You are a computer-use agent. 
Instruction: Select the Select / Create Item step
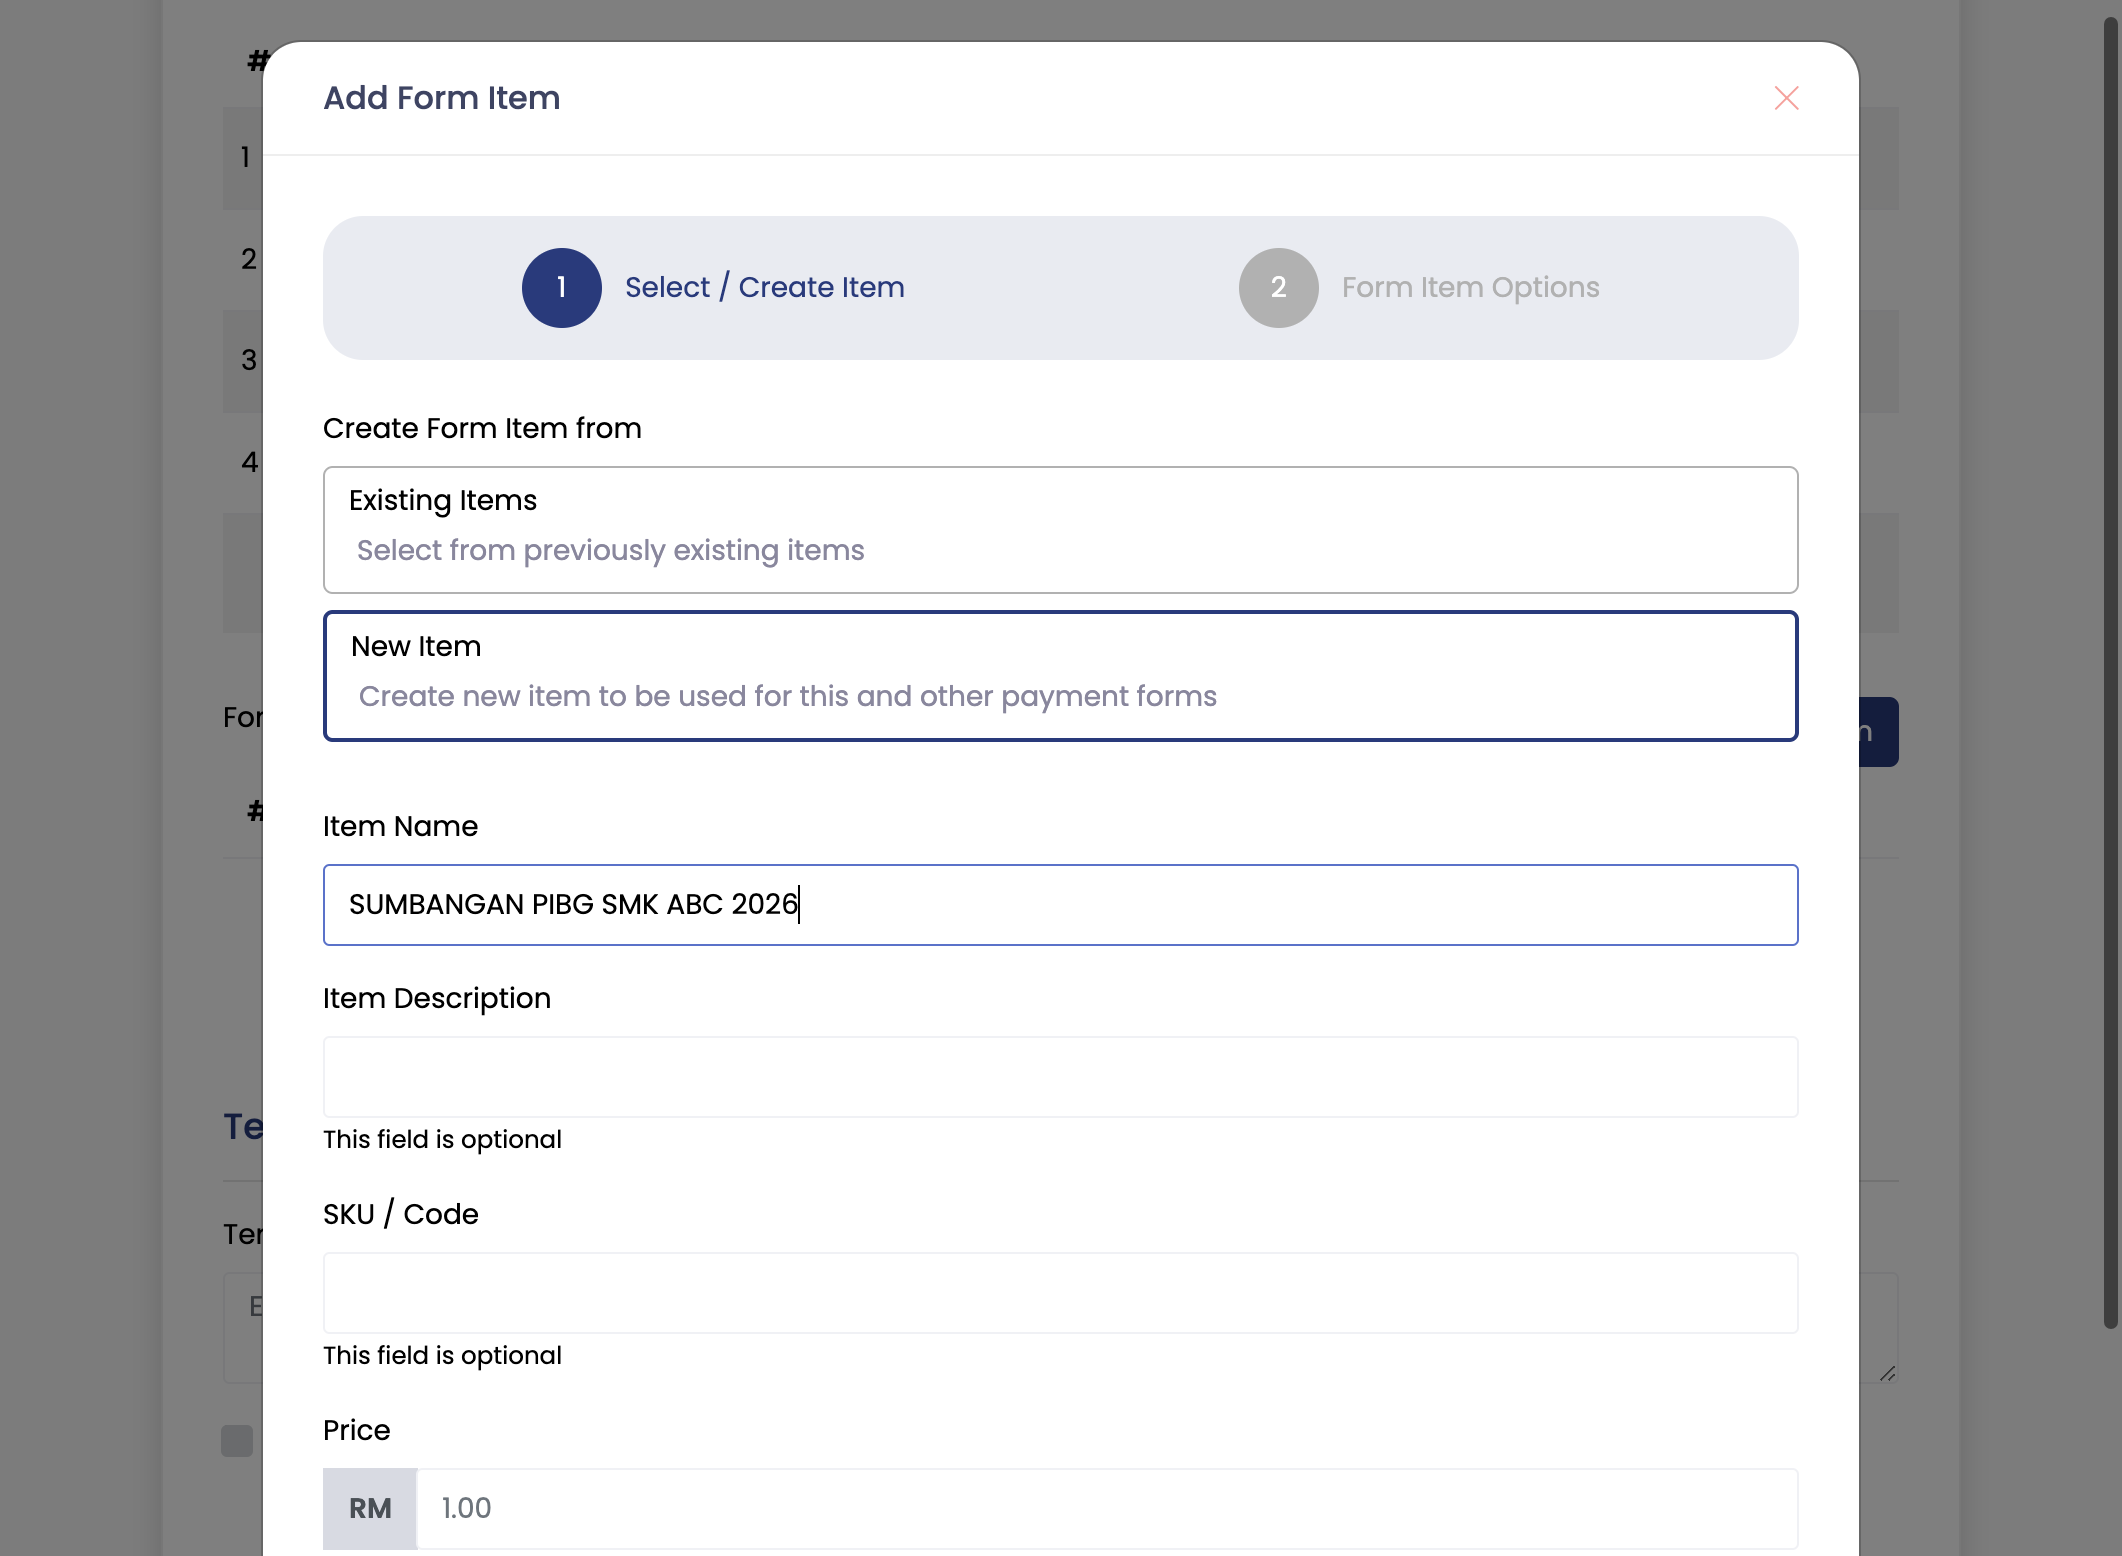(x=764, y=288)
